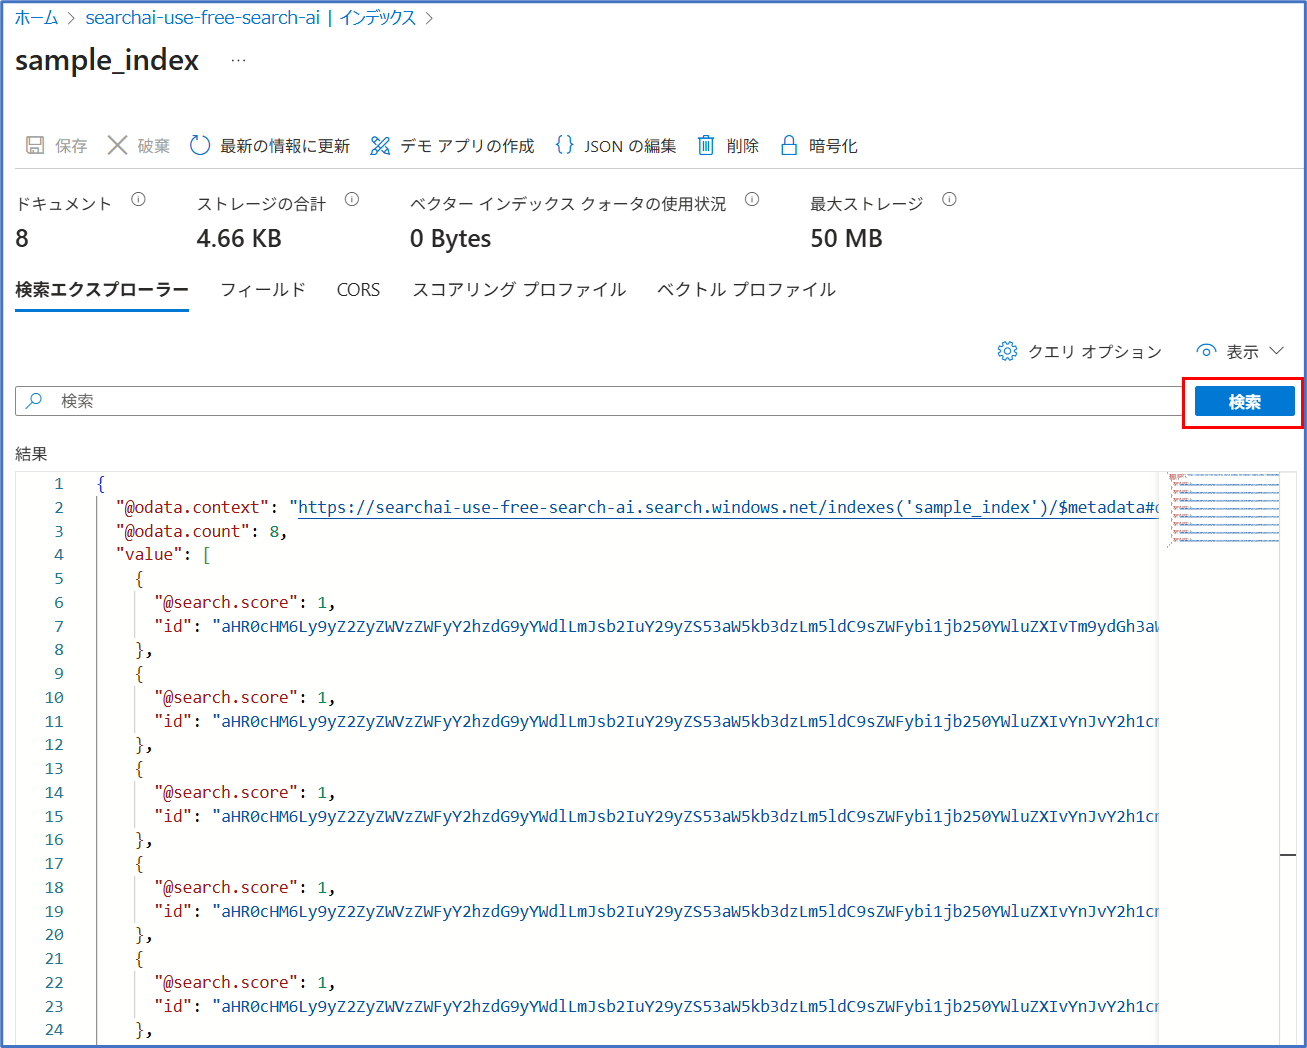Viewport: 1307px width, 1048px height.
Task: Go to ホーム breadcrumb link
Action: coord(36,18)
